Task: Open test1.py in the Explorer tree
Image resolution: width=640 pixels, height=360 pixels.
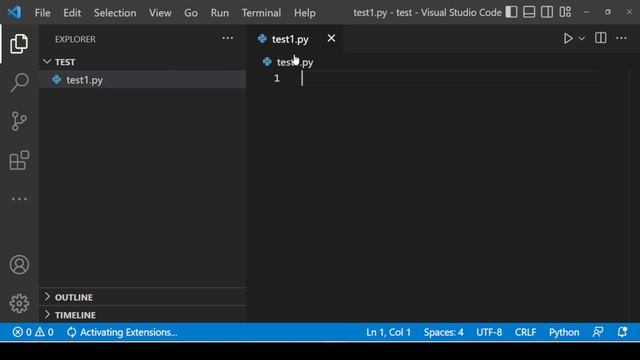Action: (x=142, y=80)
